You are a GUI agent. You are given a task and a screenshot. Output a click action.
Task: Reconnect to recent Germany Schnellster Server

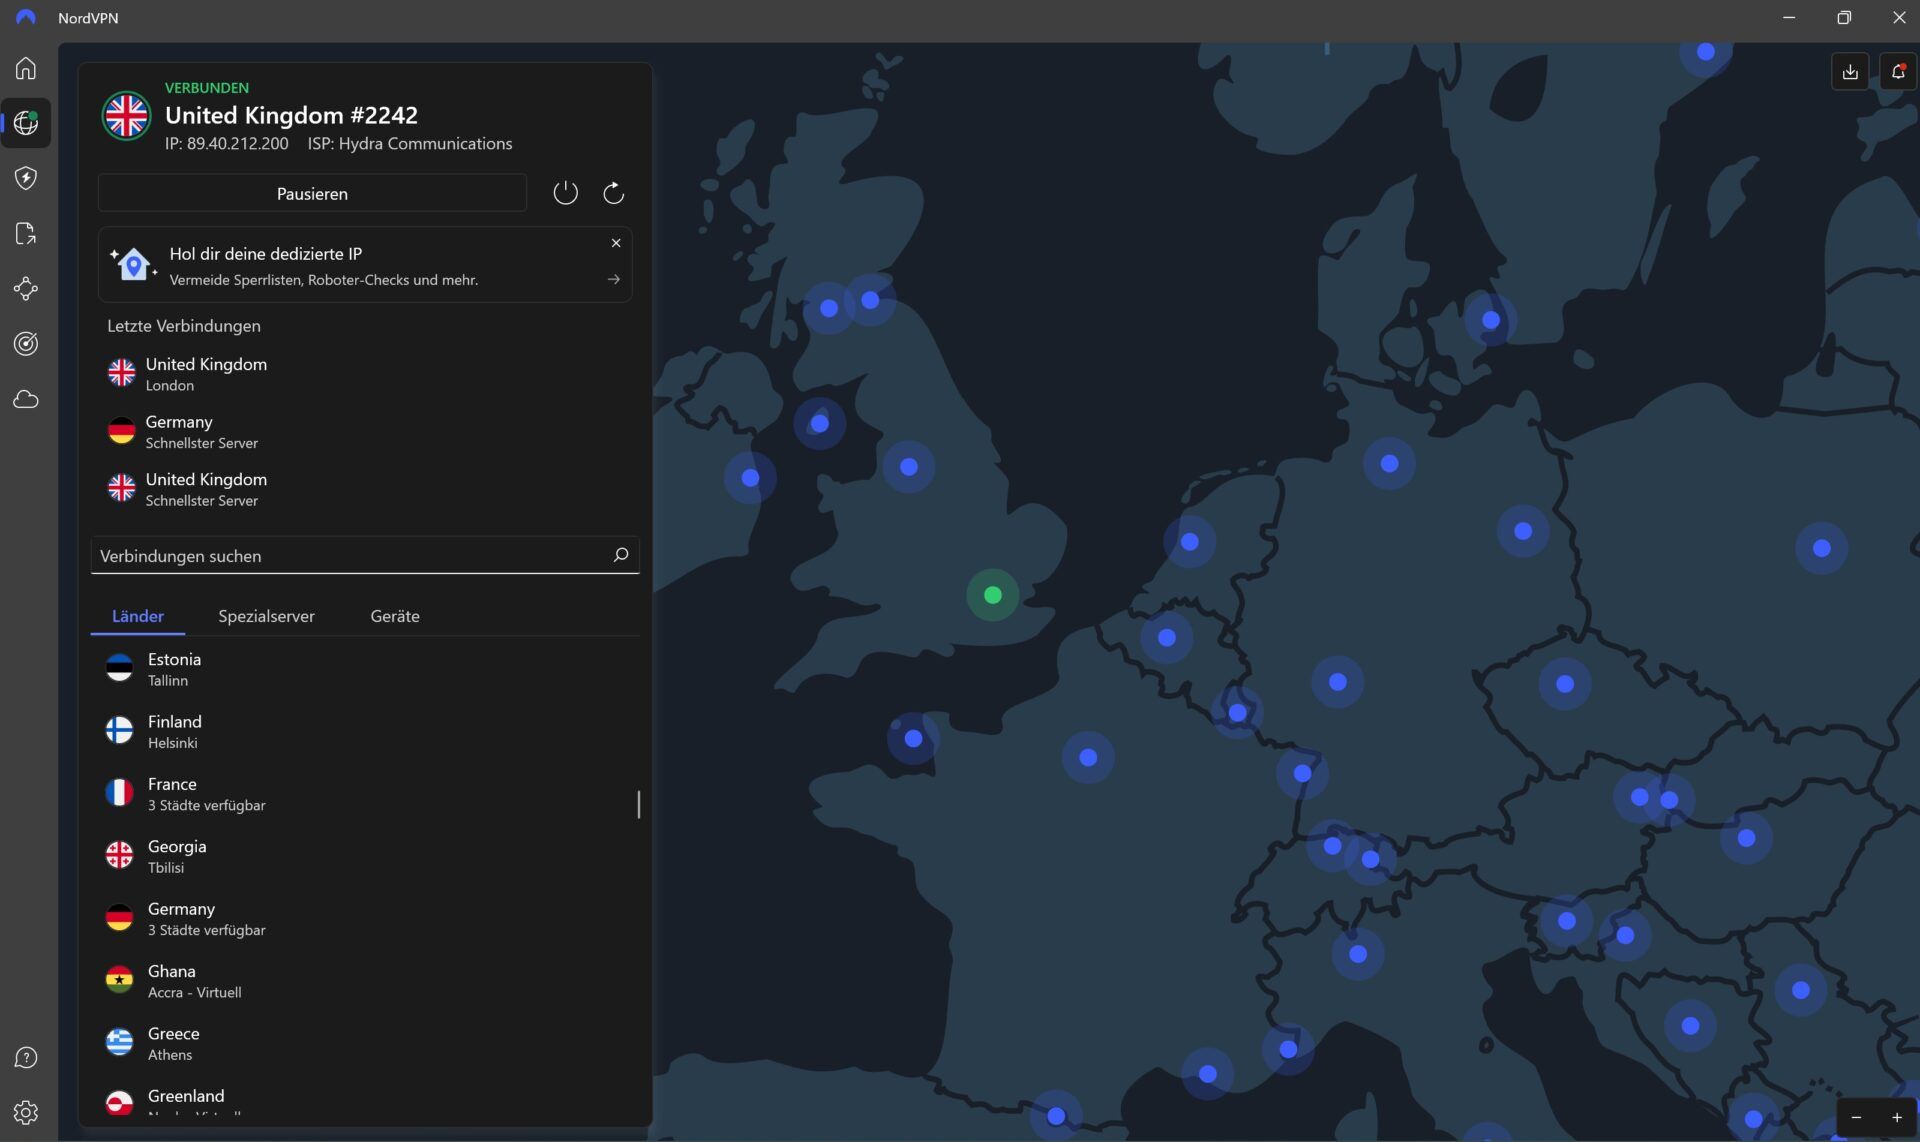pyautogui.click(x=365, y=432)
